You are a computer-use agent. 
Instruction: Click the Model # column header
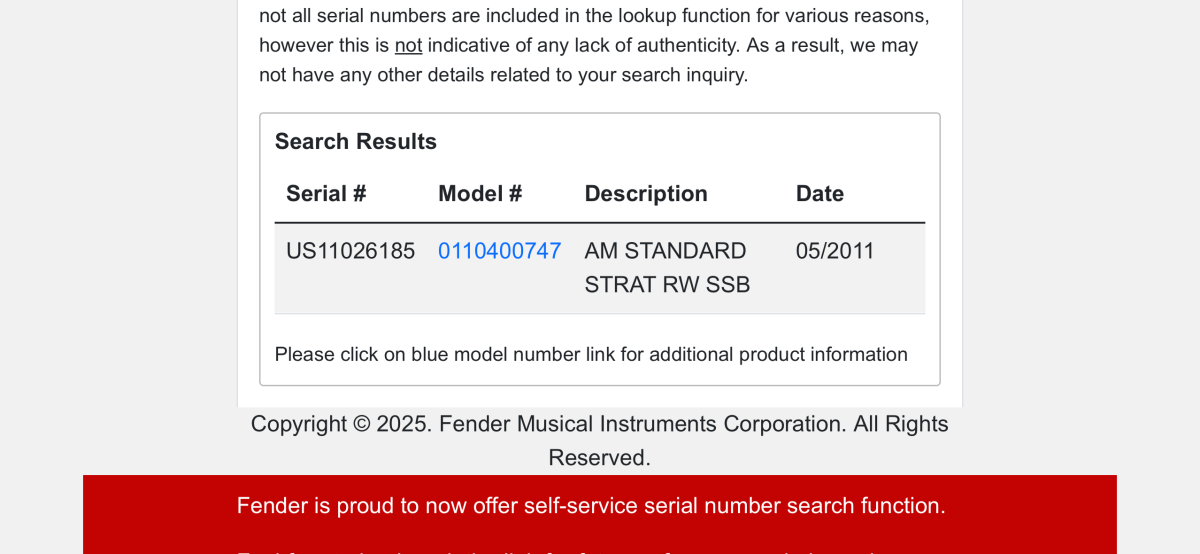[x=480, y=194]
